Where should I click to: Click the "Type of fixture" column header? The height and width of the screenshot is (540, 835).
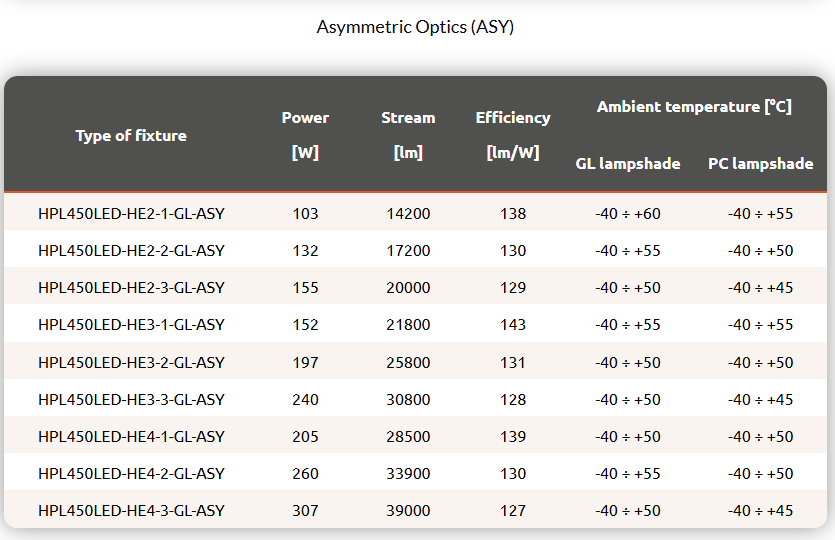click(131, 135)
